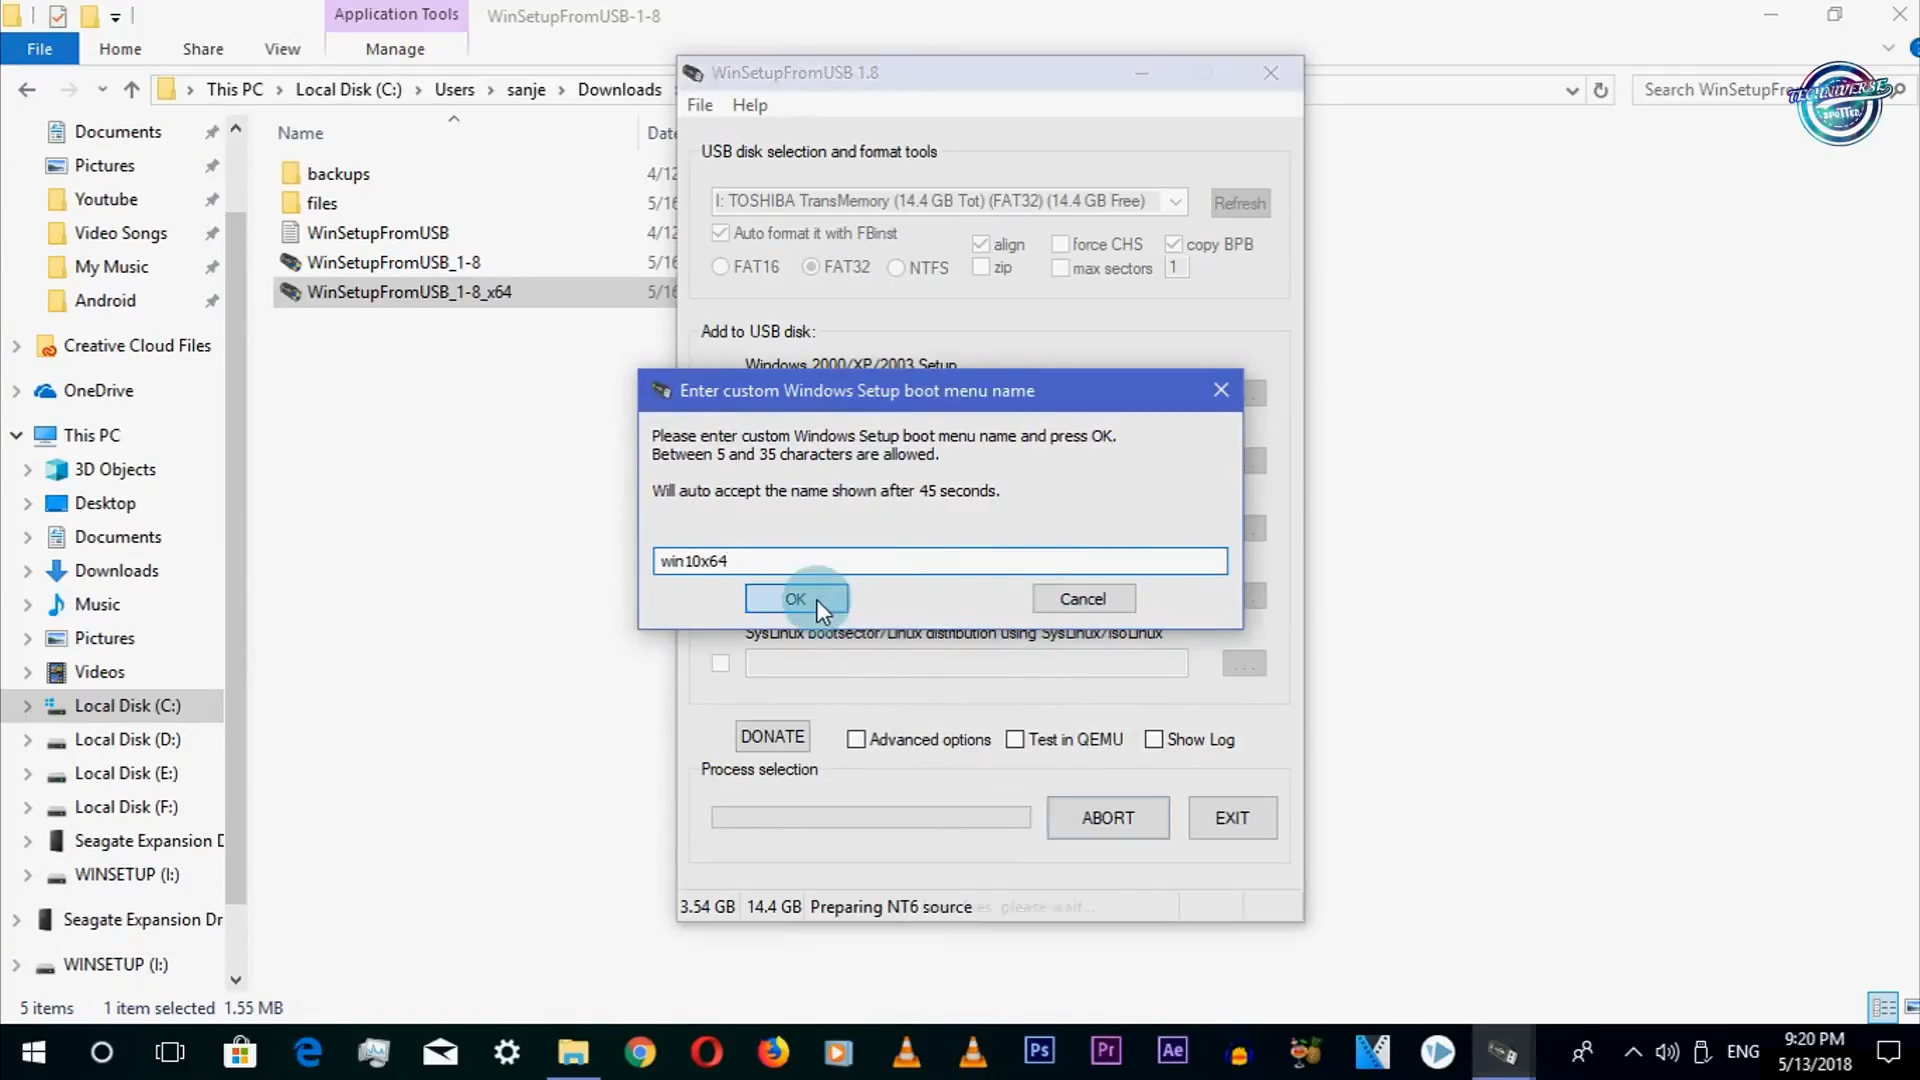Select WinSetupFromUSB_1-8_x64 file icon

point(290,292)
